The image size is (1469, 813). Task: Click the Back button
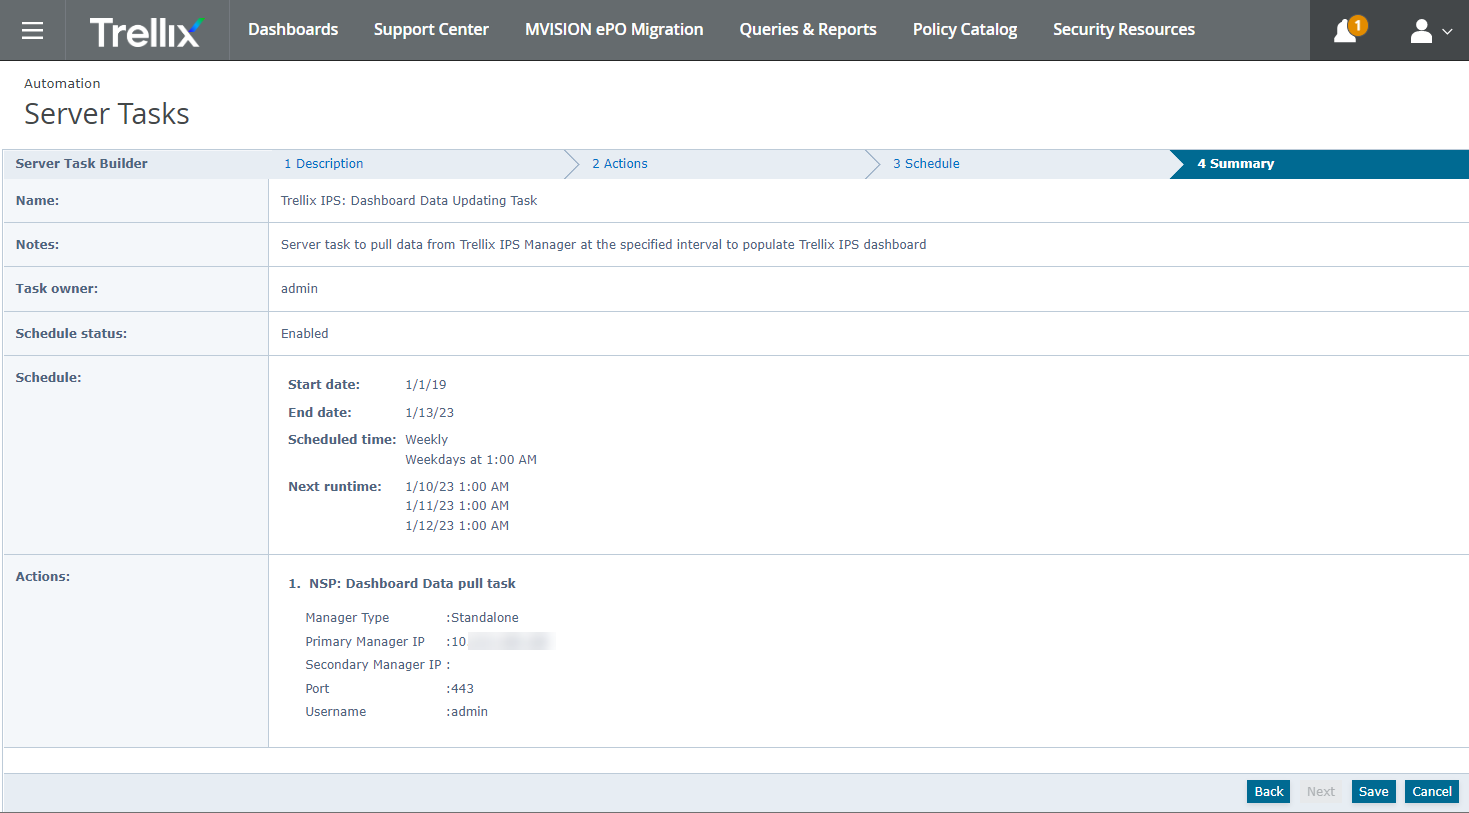(1268, 791)
